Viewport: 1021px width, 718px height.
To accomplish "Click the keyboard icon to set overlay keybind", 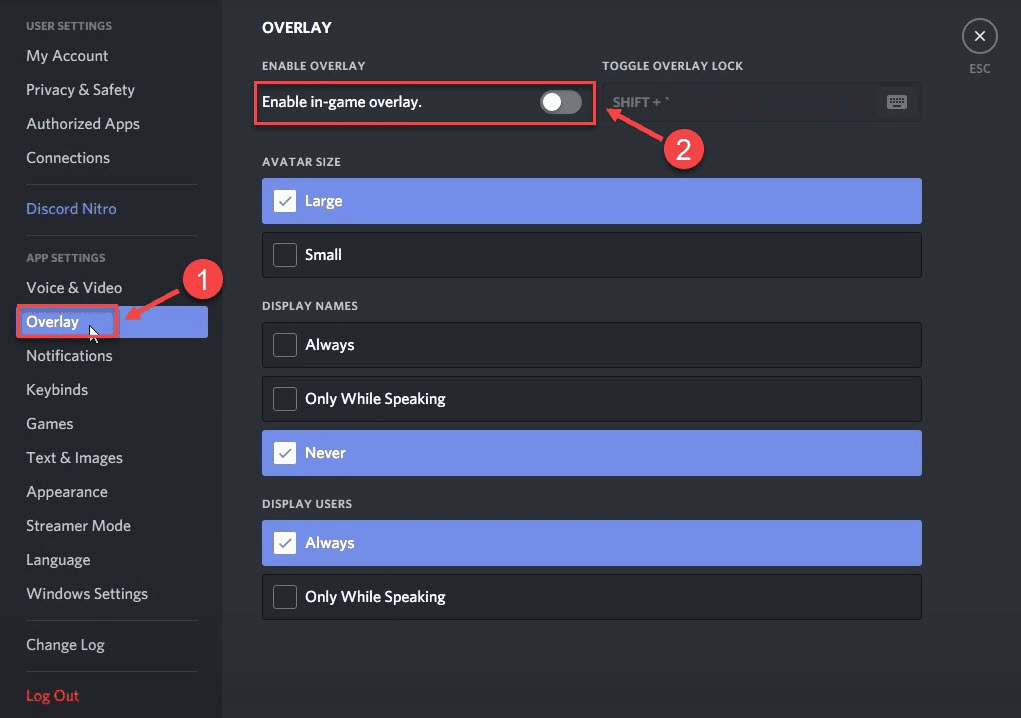I will tap(897, 102).
